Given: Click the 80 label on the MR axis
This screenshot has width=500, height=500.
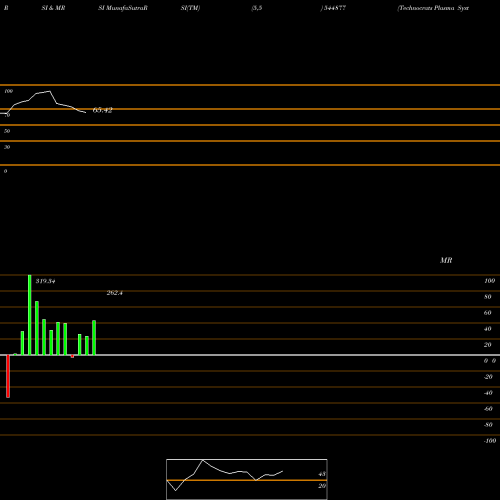Looking at the screenshot, I should click(488, 297).
